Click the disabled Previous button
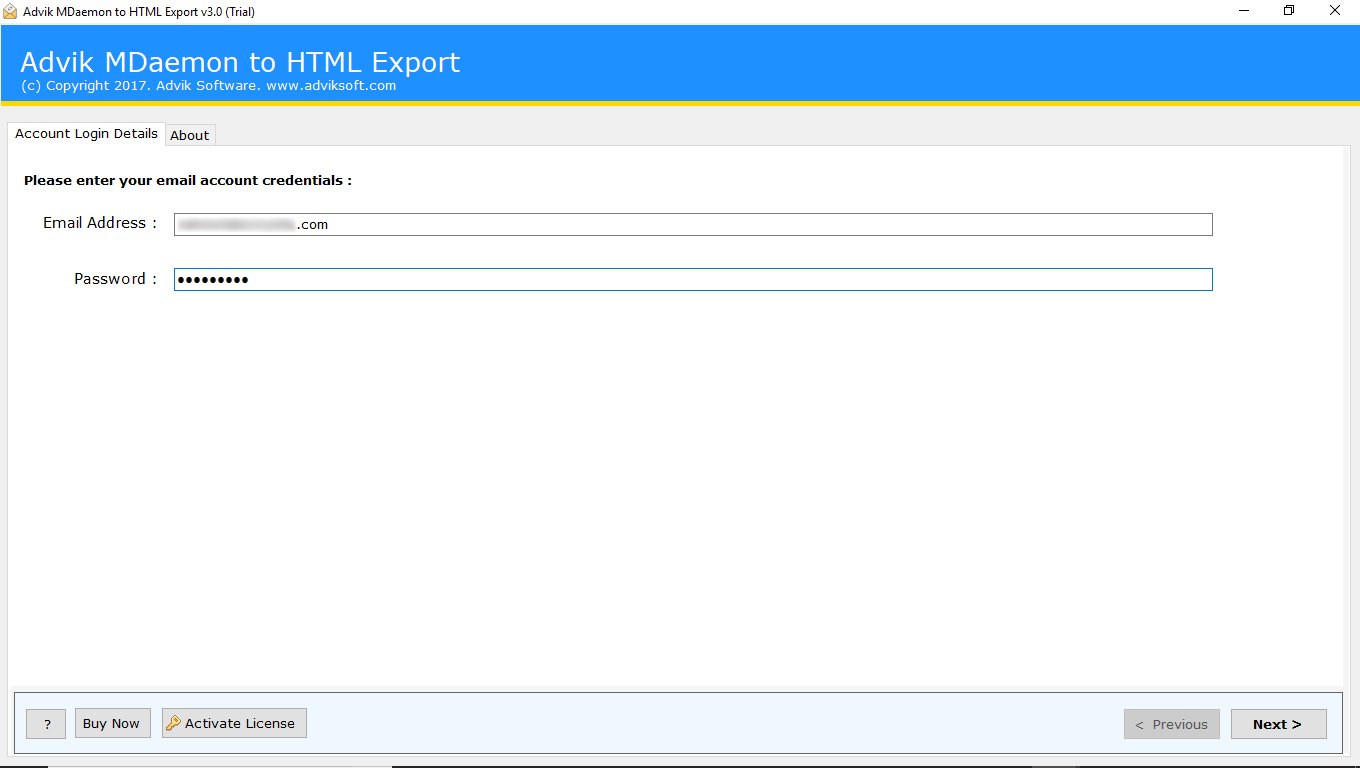This screenshot has height=768, width=1360. (1171, 724)
